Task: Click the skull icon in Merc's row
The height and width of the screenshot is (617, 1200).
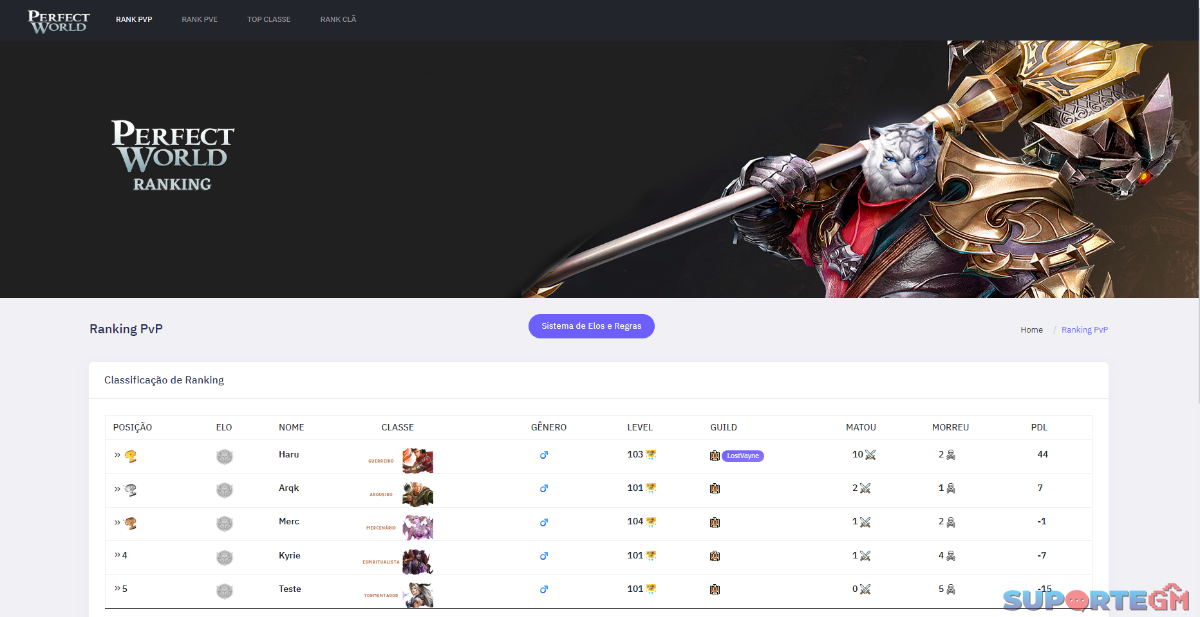Action: pos(951,522)
